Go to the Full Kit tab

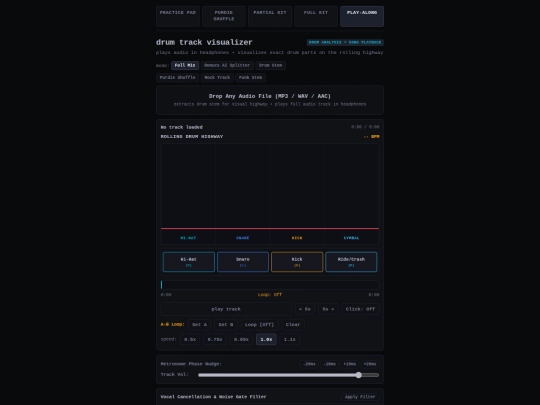[x=316, y=16]
